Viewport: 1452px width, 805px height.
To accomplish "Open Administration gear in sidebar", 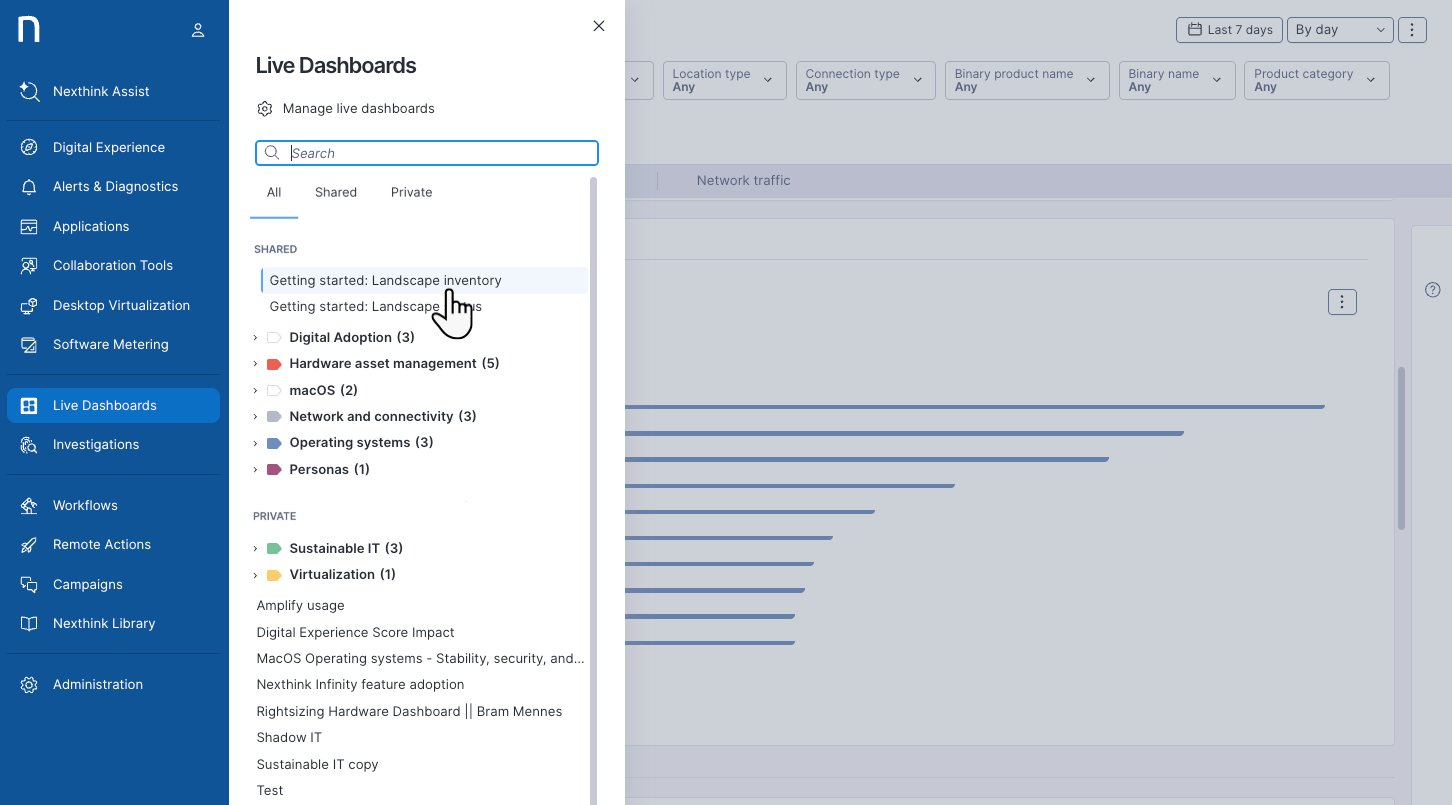I will pyautogui.click(x=29, y=685).
